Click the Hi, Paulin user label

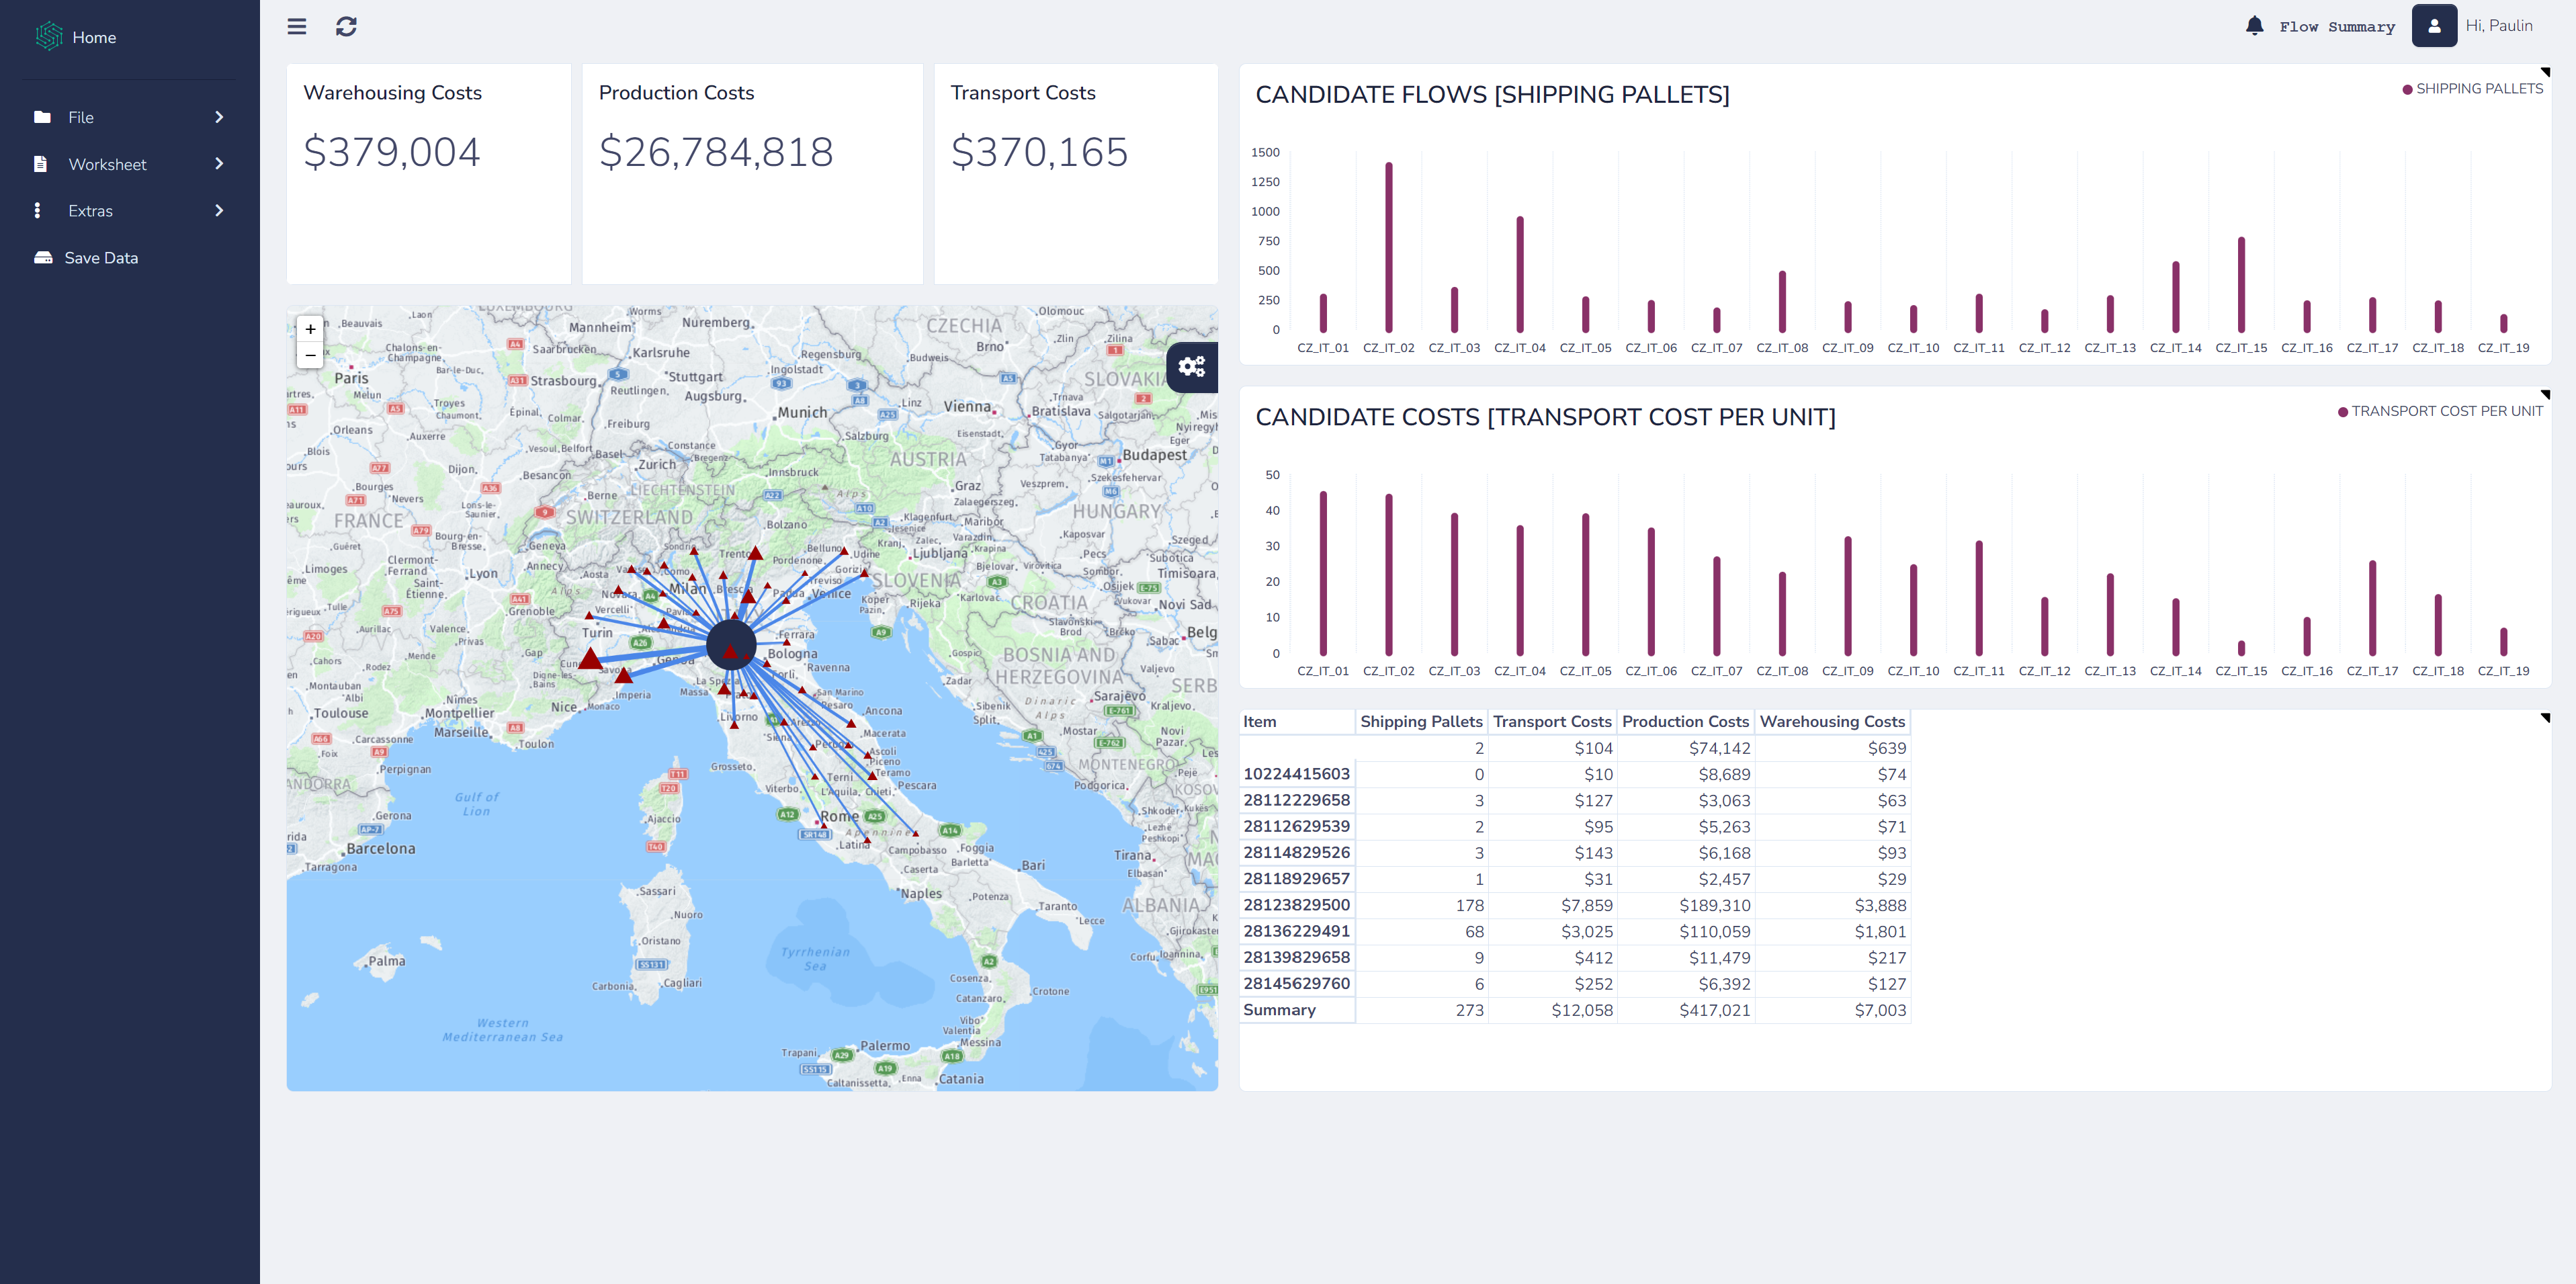[2498, 26]
